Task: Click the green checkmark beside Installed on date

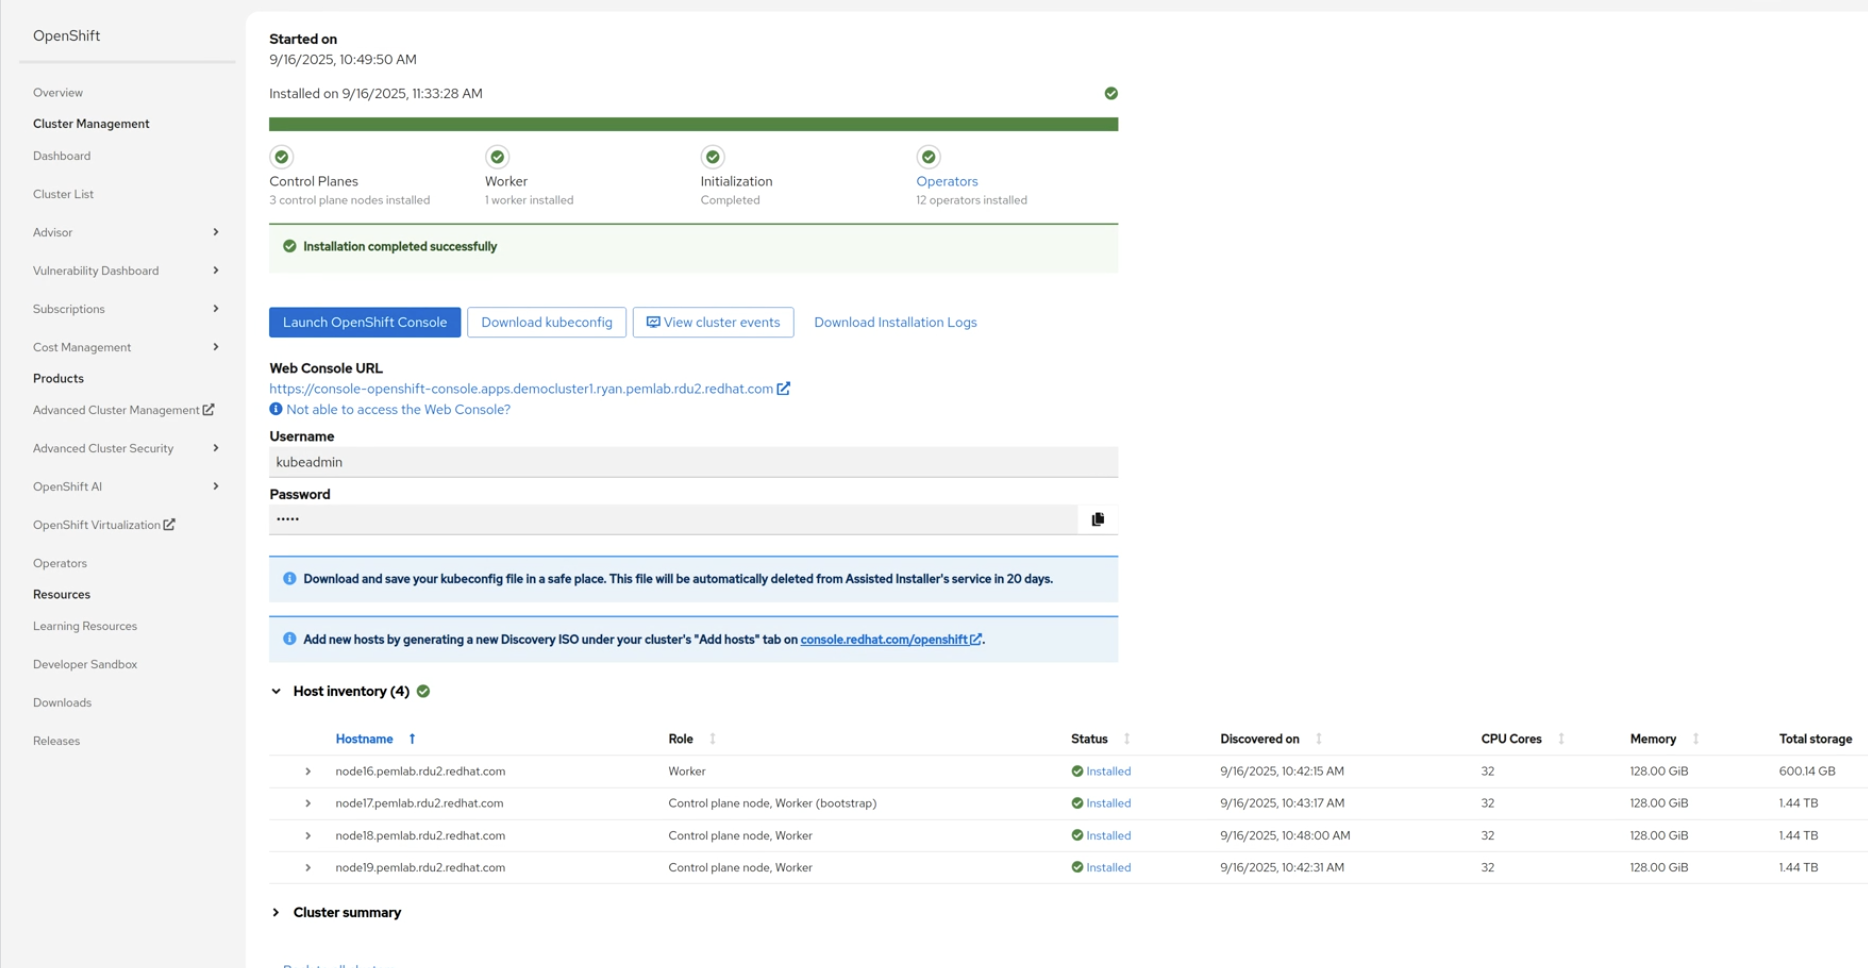Action: pos(1111,93)
